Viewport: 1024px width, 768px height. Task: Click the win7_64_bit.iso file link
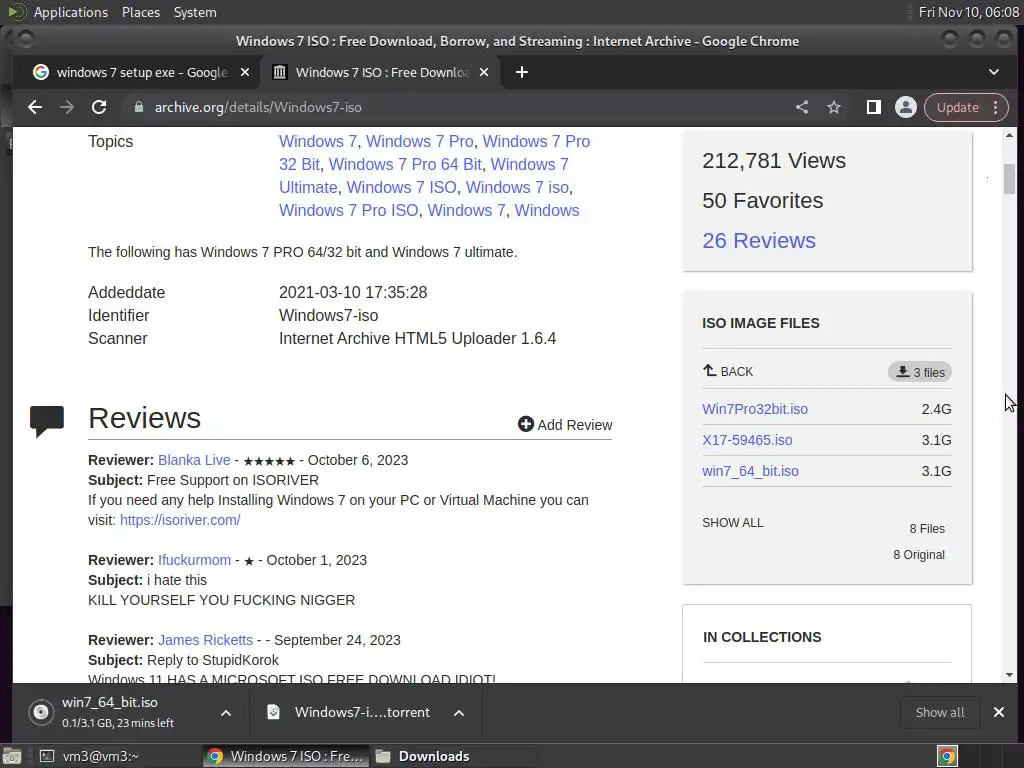tap(750, 472)
